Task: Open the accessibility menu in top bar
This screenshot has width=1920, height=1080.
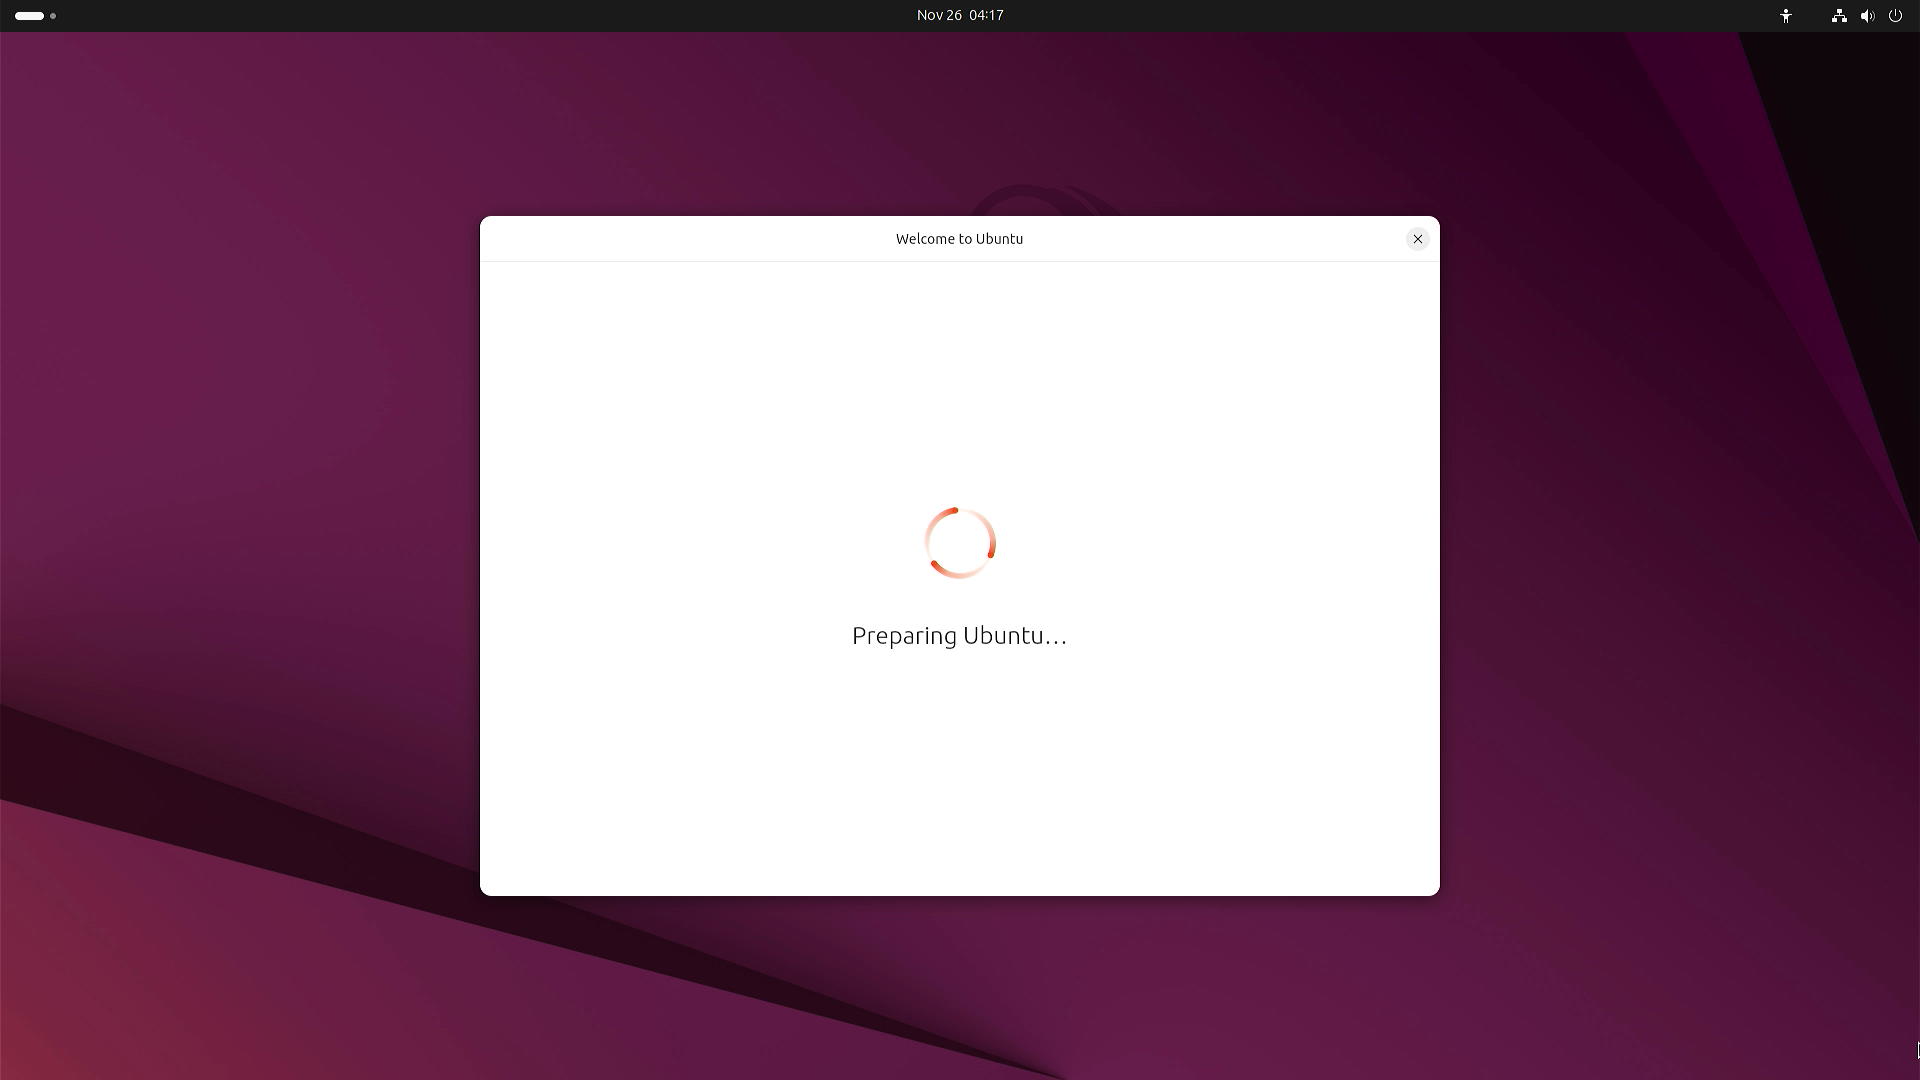Action: click(1786, 16)
